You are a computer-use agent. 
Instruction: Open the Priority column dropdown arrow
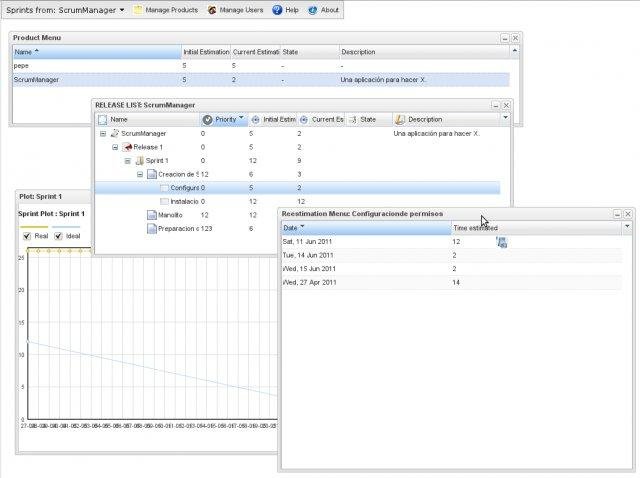tap(241, 118)
